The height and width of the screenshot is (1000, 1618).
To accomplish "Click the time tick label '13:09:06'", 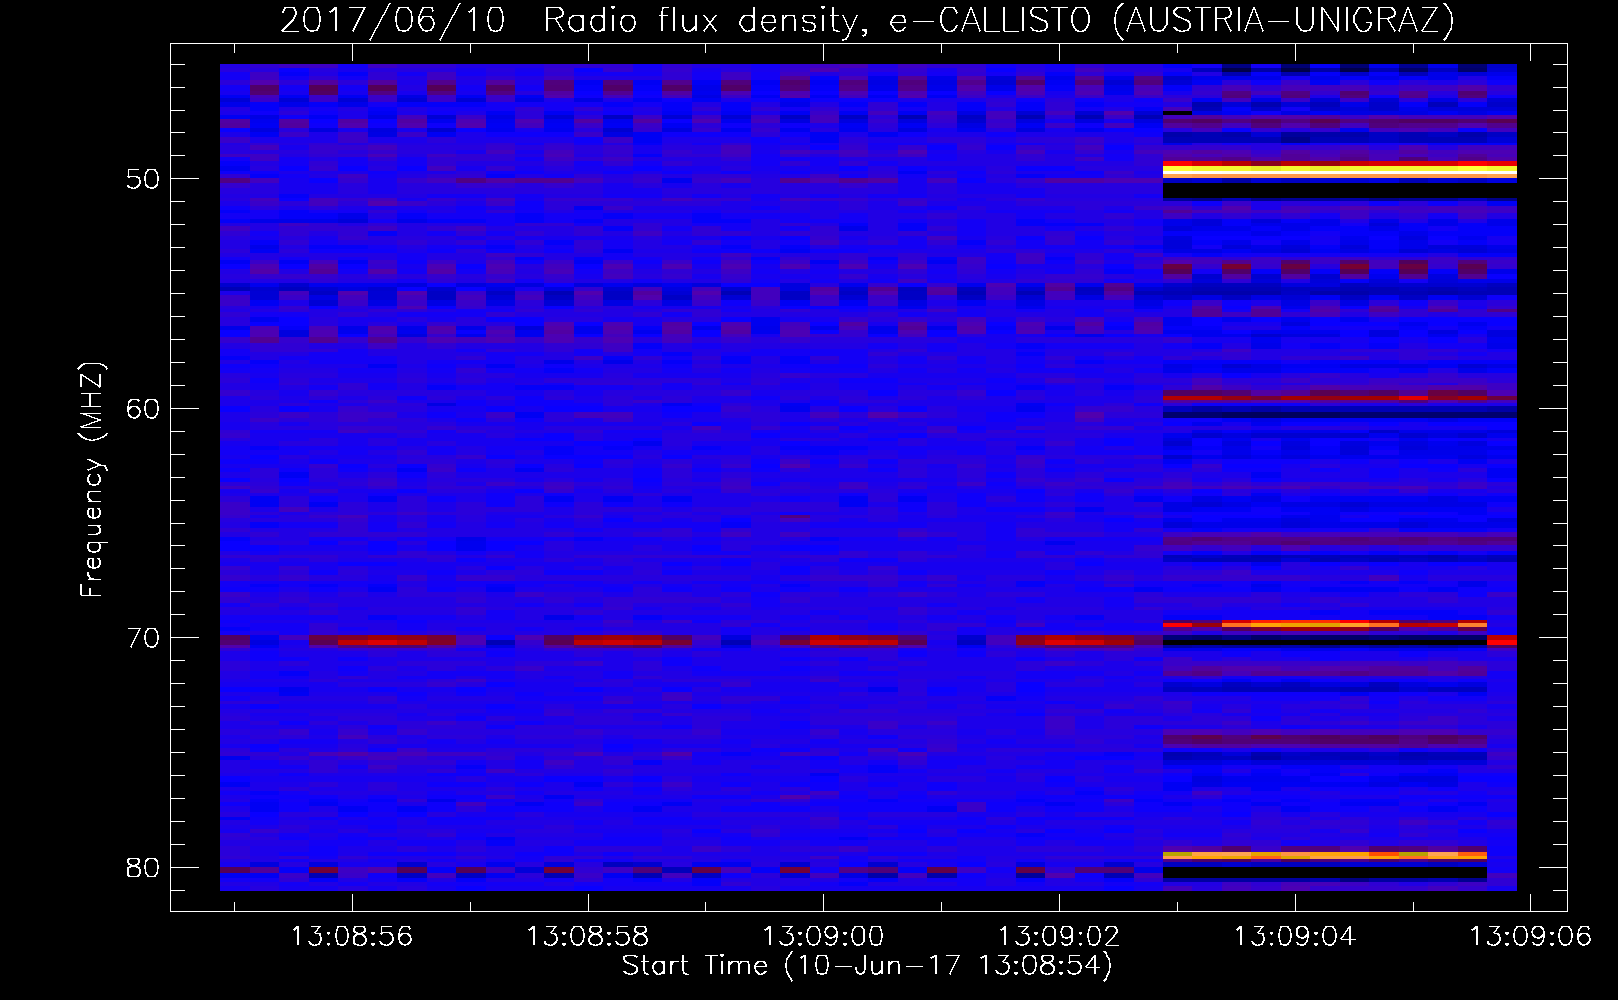I will 1530,937.
